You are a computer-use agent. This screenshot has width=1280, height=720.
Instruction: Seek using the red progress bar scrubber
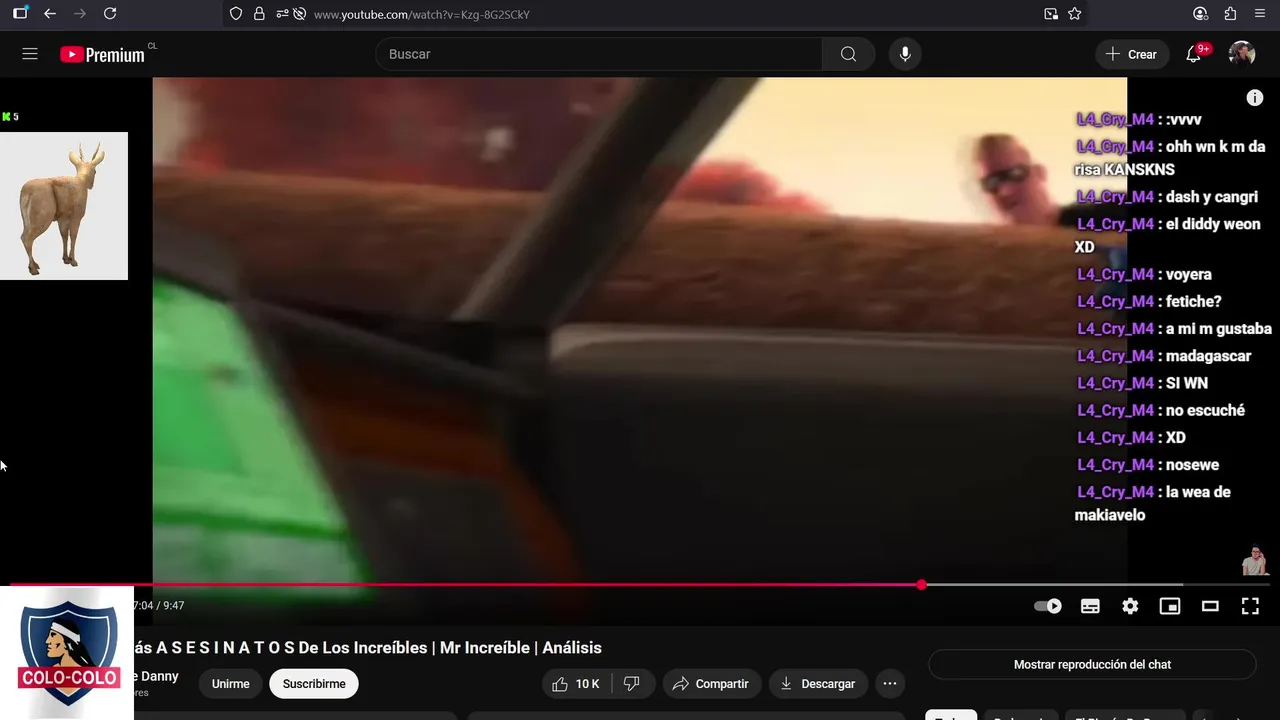coord(921,585)
